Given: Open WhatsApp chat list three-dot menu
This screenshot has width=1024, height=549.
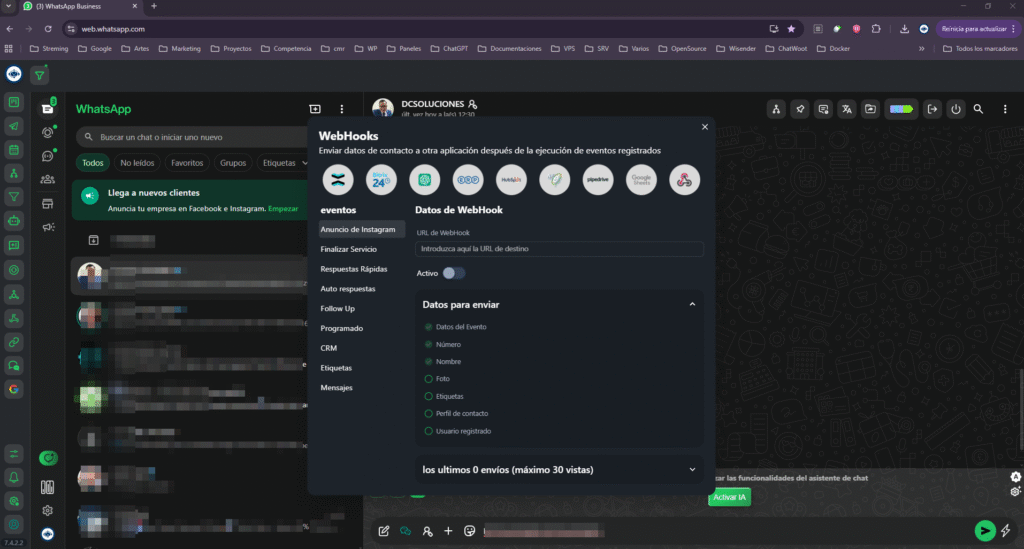Looking at the screenshot, I should [342, 109].
